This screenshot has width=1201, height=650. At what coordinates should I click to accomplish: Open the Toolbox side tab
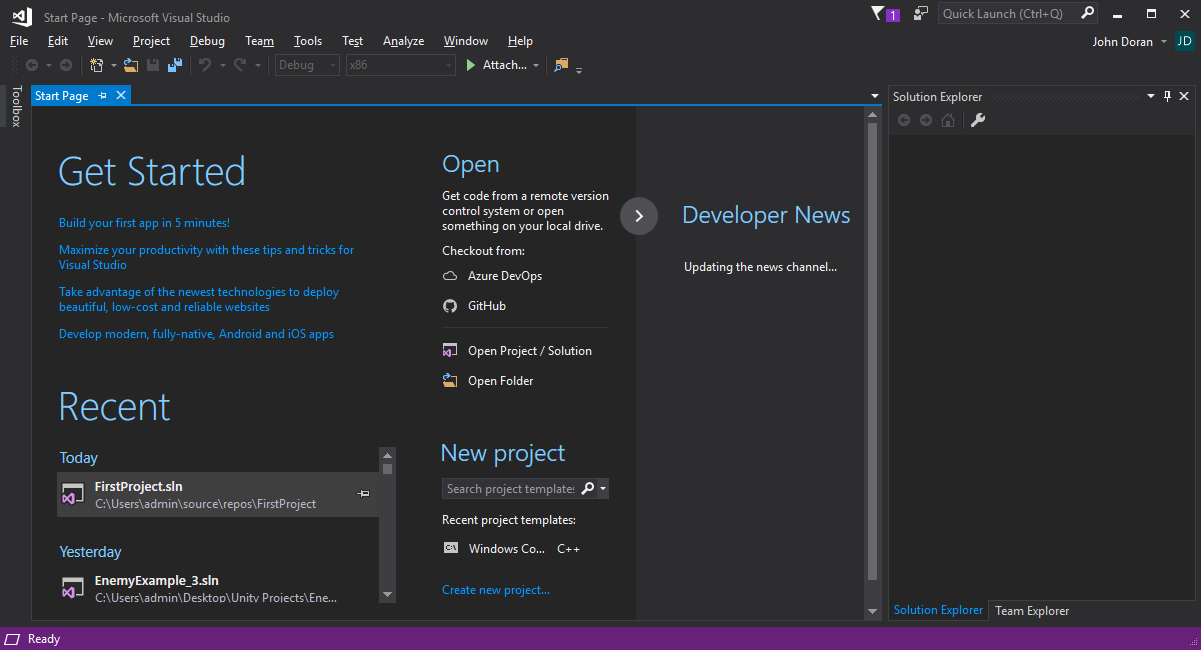point(16,106)
